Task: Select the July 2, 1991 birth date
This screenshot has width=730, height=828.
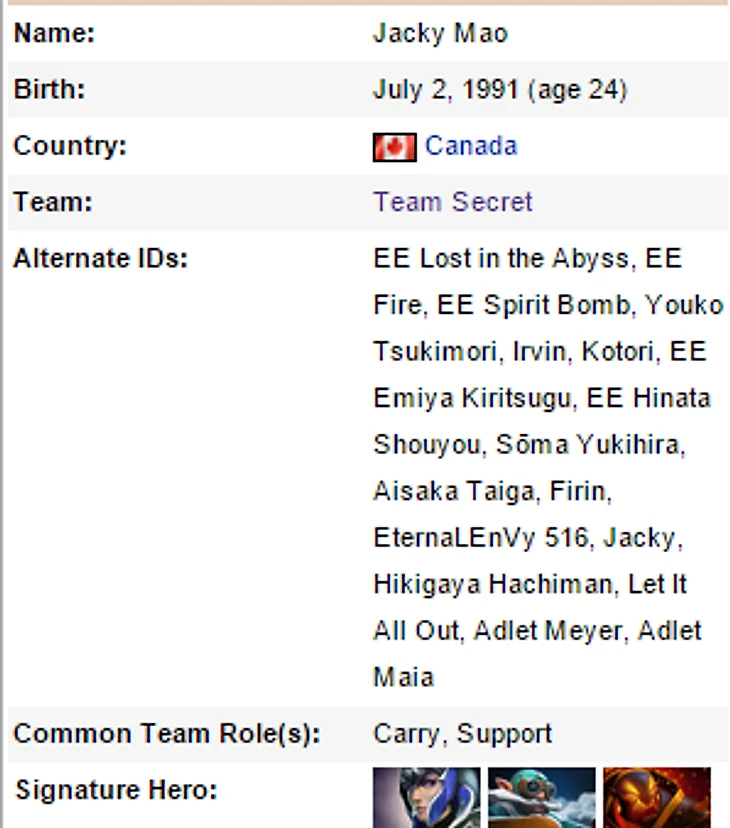Action: click(x=447, y=90)
